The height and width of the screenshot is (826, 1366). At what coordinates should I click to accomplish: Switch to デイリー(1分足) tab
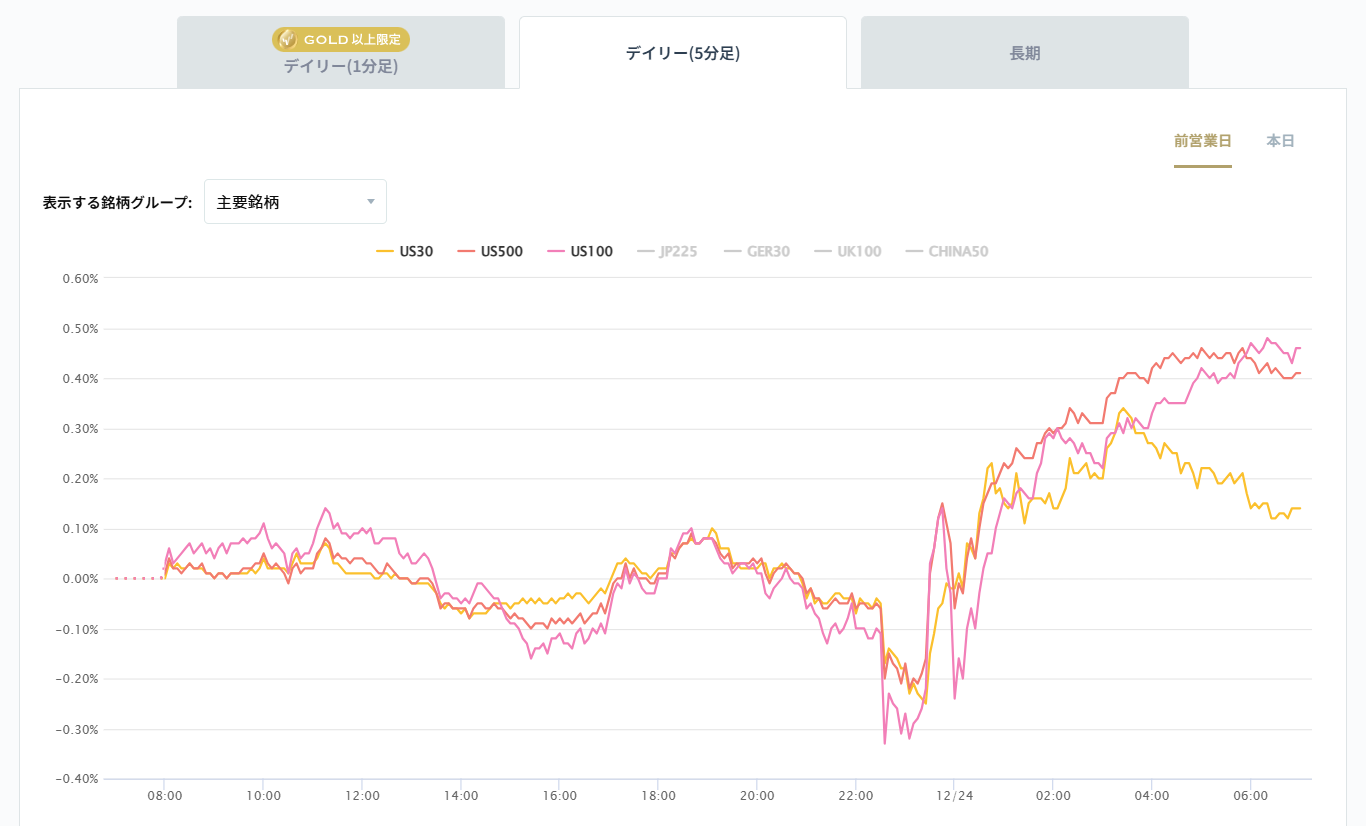341,67
